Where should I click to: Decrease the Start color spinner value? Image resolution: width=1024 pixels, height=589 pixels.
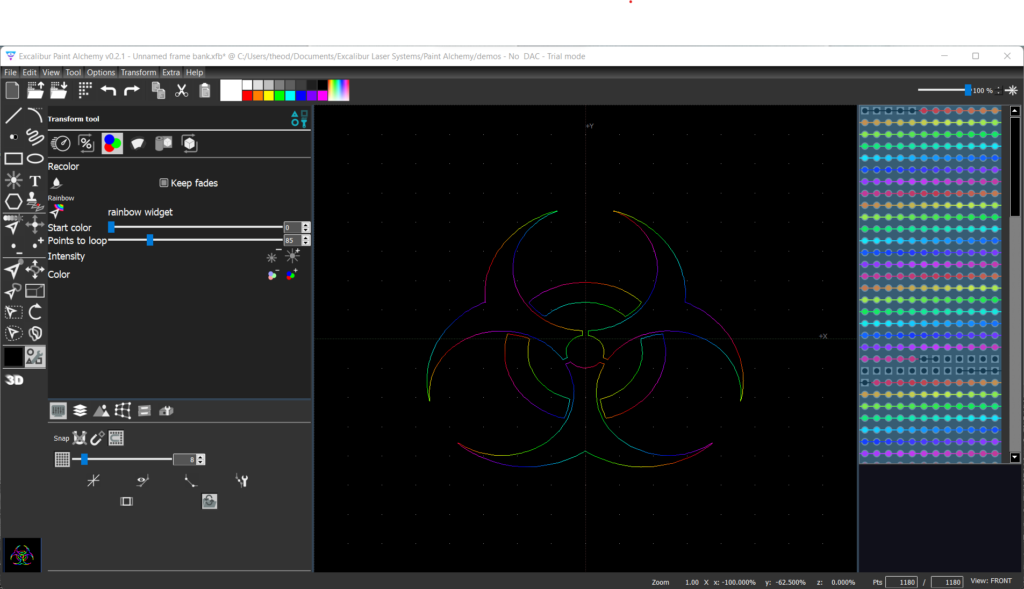click(x=306, y=231)
